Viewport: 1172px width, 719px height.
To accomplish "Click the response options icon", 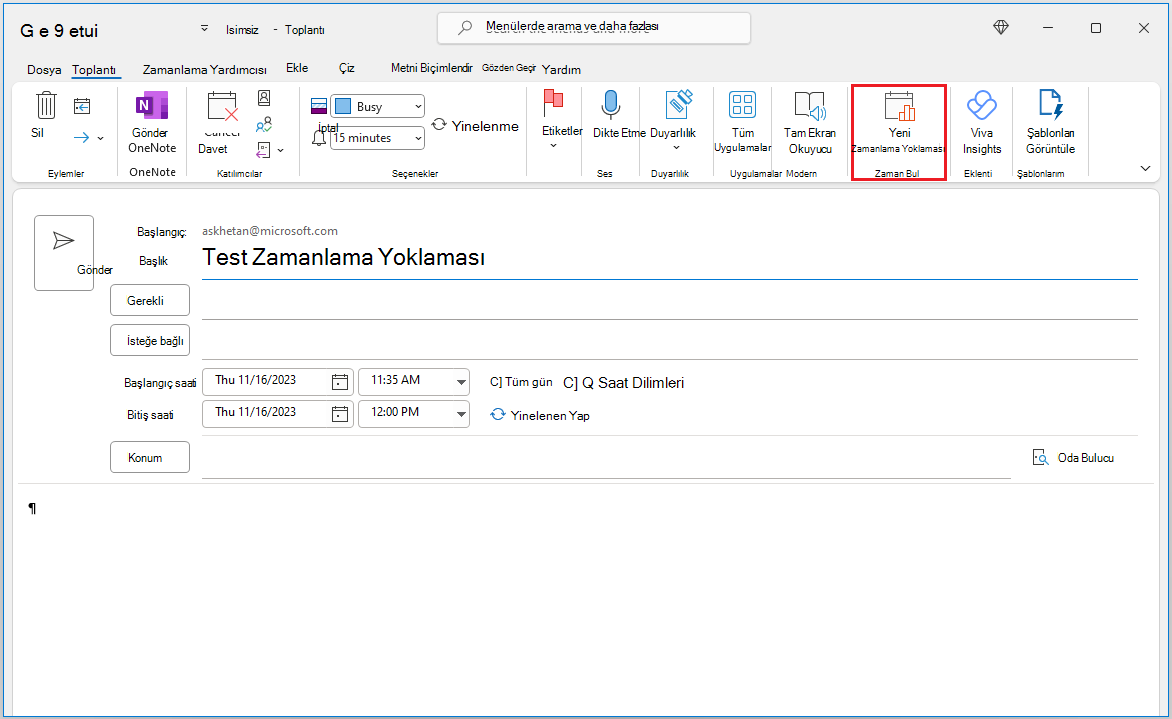I will (263, 150).
